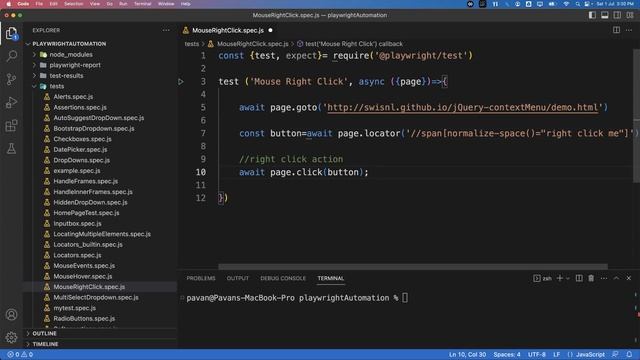
Task: Open the Search view in activity bar
Action: 11,56
